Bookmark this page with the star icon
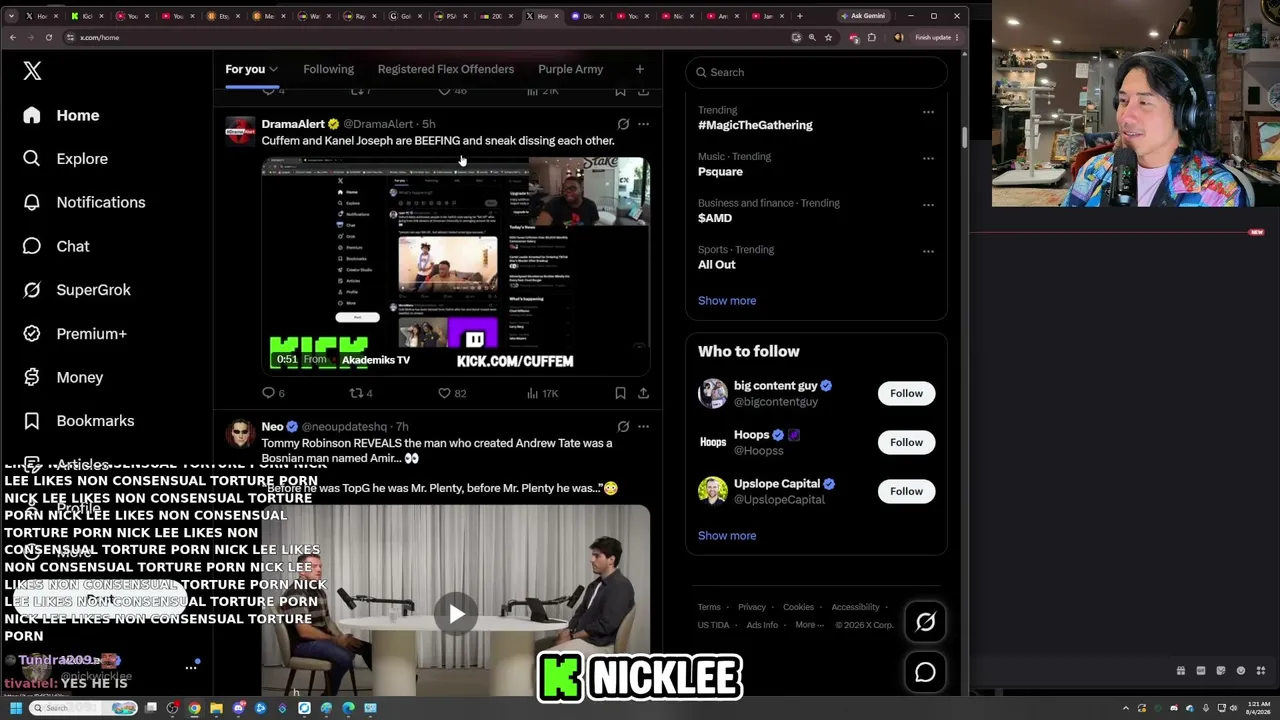Image resolution: width=1280 pixels, height=720 pixels. (828, 37)
